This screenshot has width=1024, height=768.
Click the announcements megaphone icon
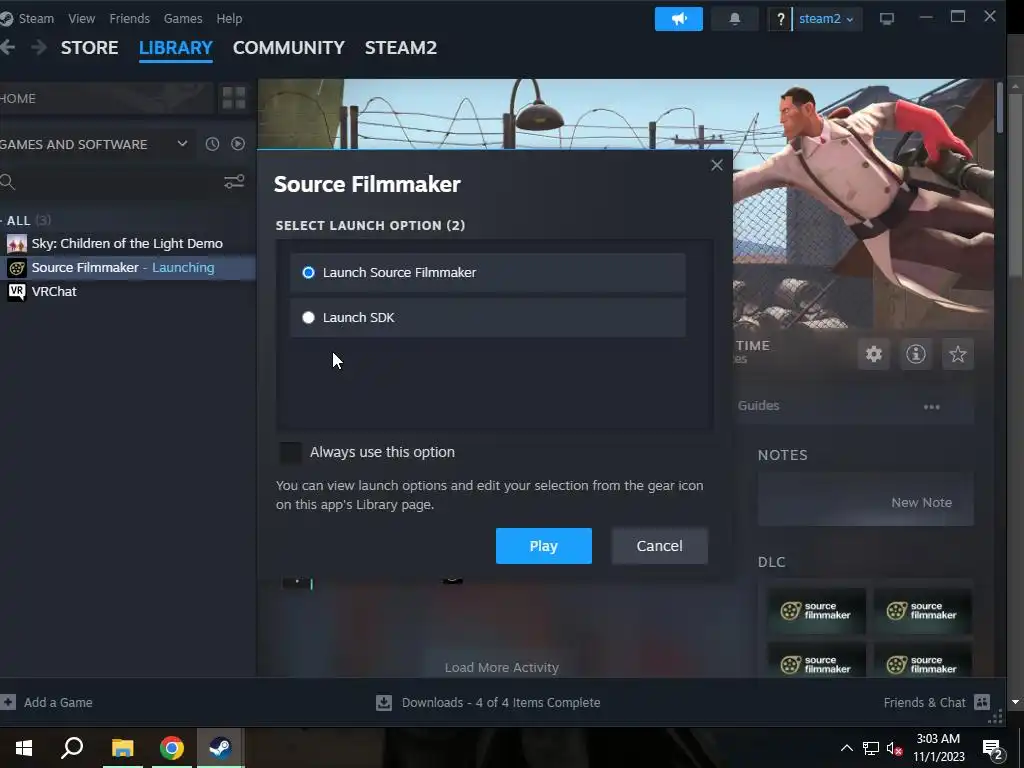click(x=679, y=19)
